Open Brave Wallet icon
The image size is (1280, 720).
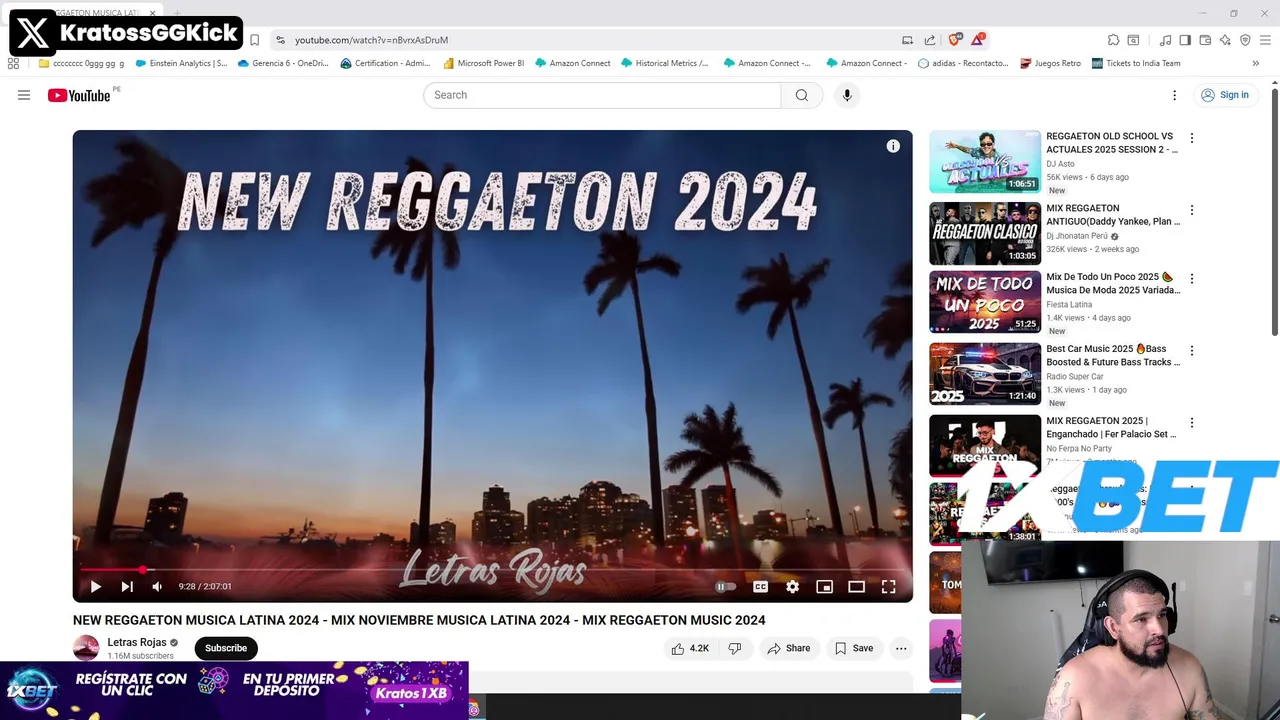pyautogui.click(x=1205, y=40)
